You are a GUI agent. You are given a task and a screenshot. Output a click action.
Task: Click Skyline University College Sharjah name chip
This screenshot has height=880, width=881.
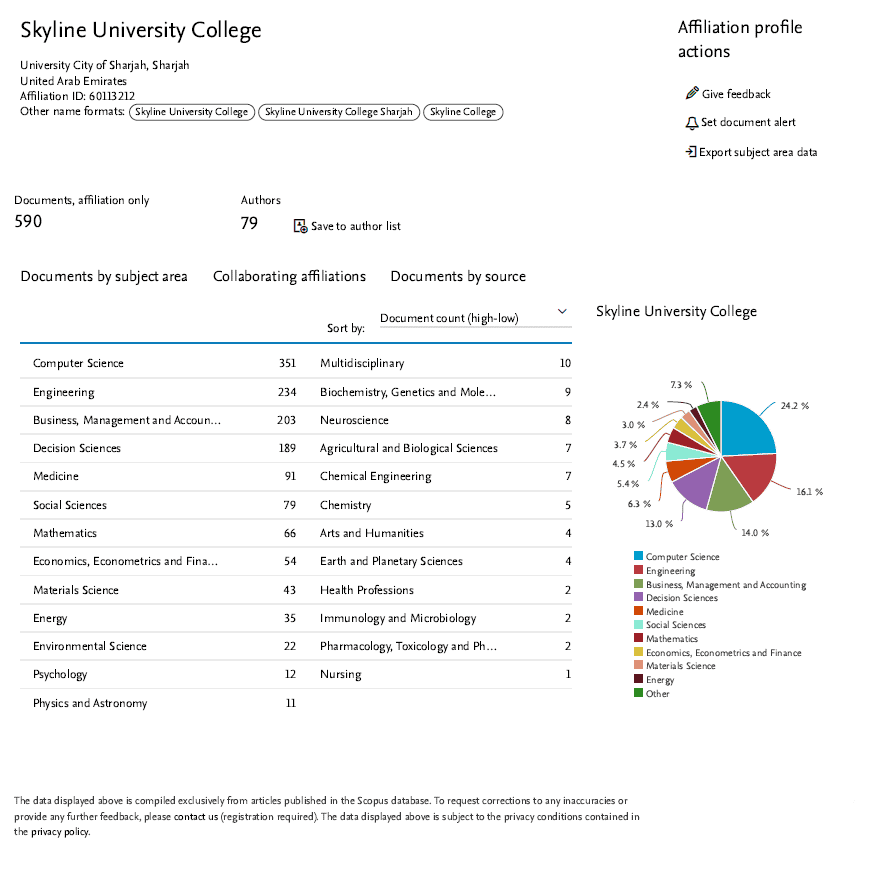coord(339,112)
